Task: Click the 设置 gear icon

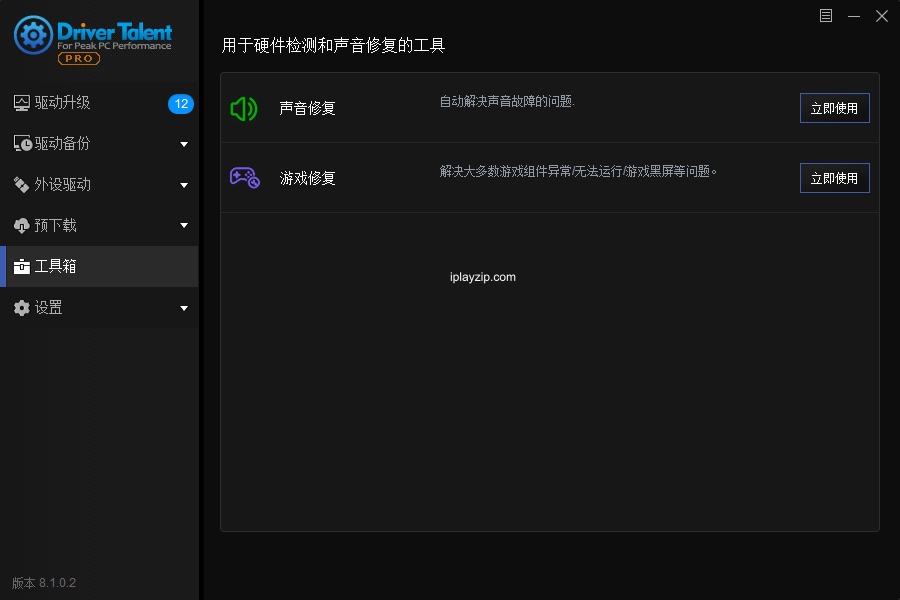Action: tap(22, 308)
